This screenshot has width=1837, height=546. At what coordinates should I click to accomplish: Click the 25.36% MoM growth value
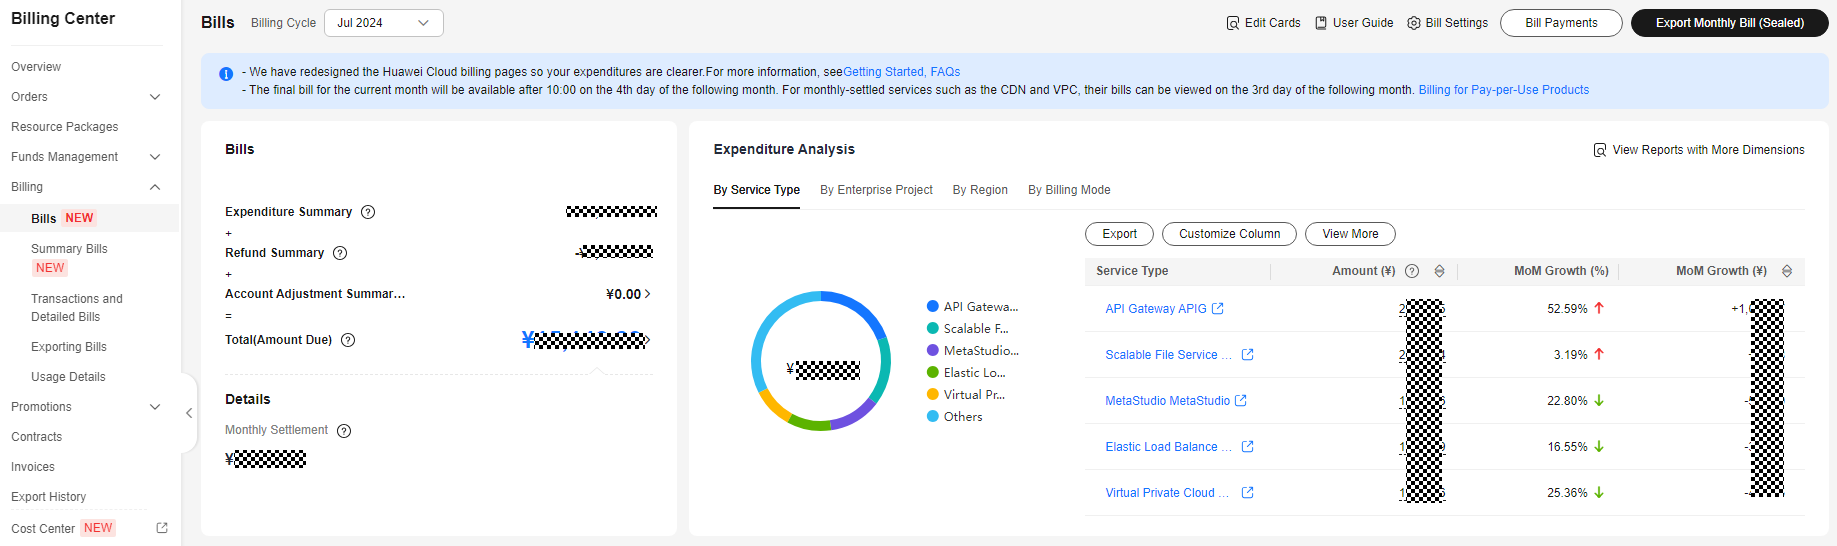(x=1567, y=493)
